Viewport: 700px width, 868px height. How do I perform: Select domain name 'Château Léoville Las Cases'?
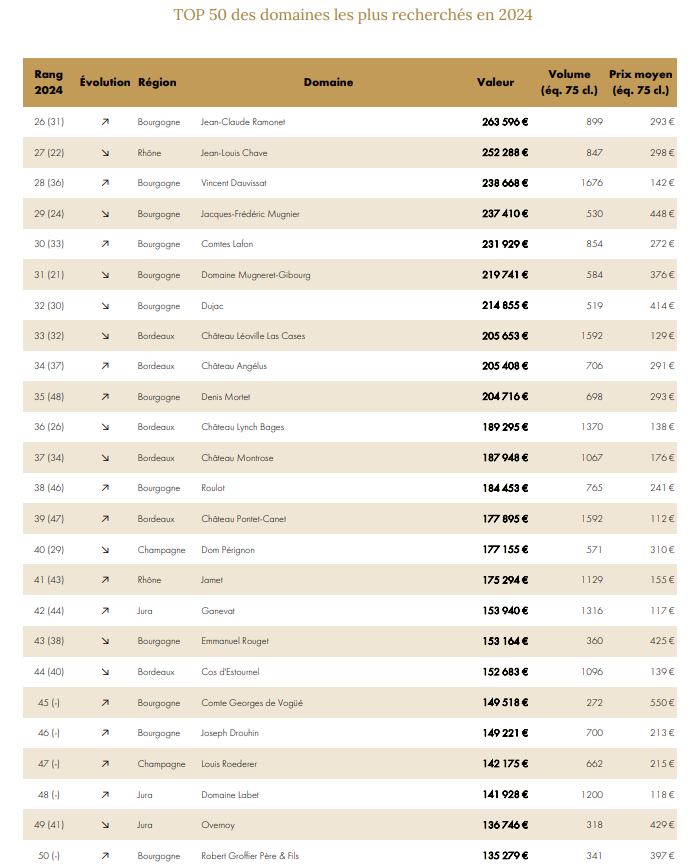[x=253, y=336]
